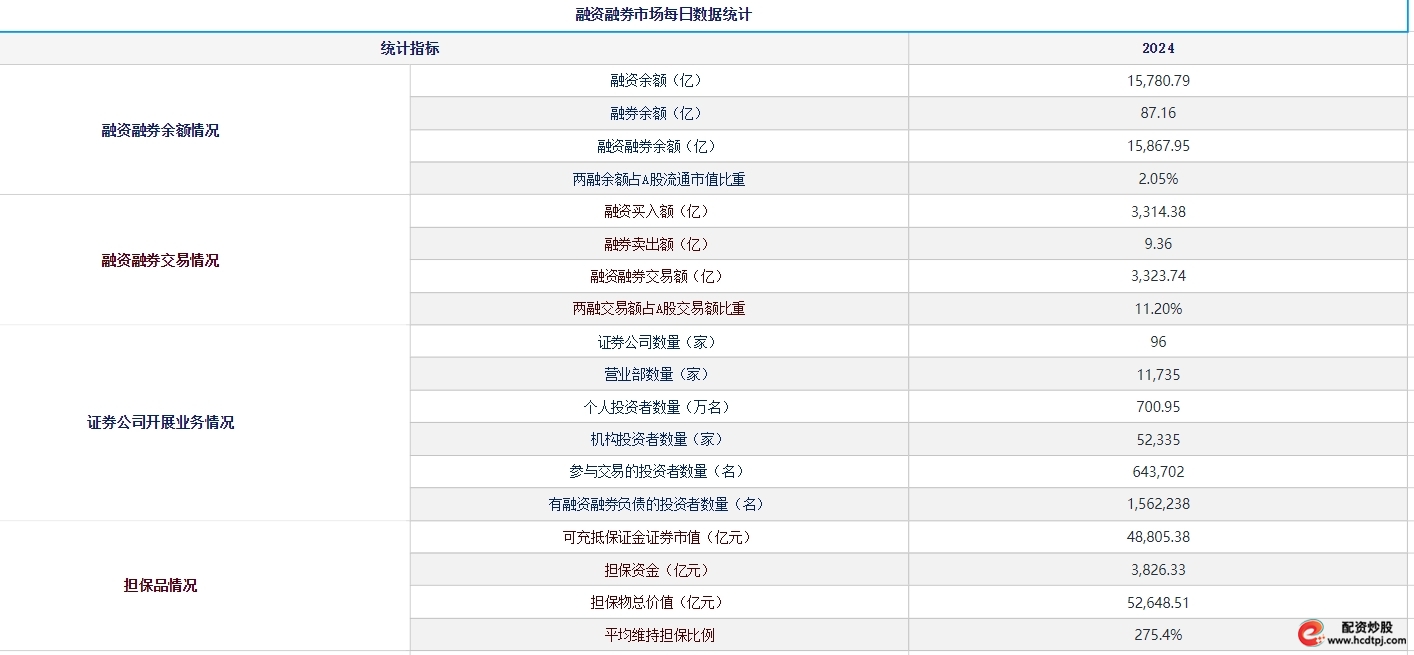Select the 有融资融券负债的投资者数量（名） label
1414x655 pixels.
(659, 504)
